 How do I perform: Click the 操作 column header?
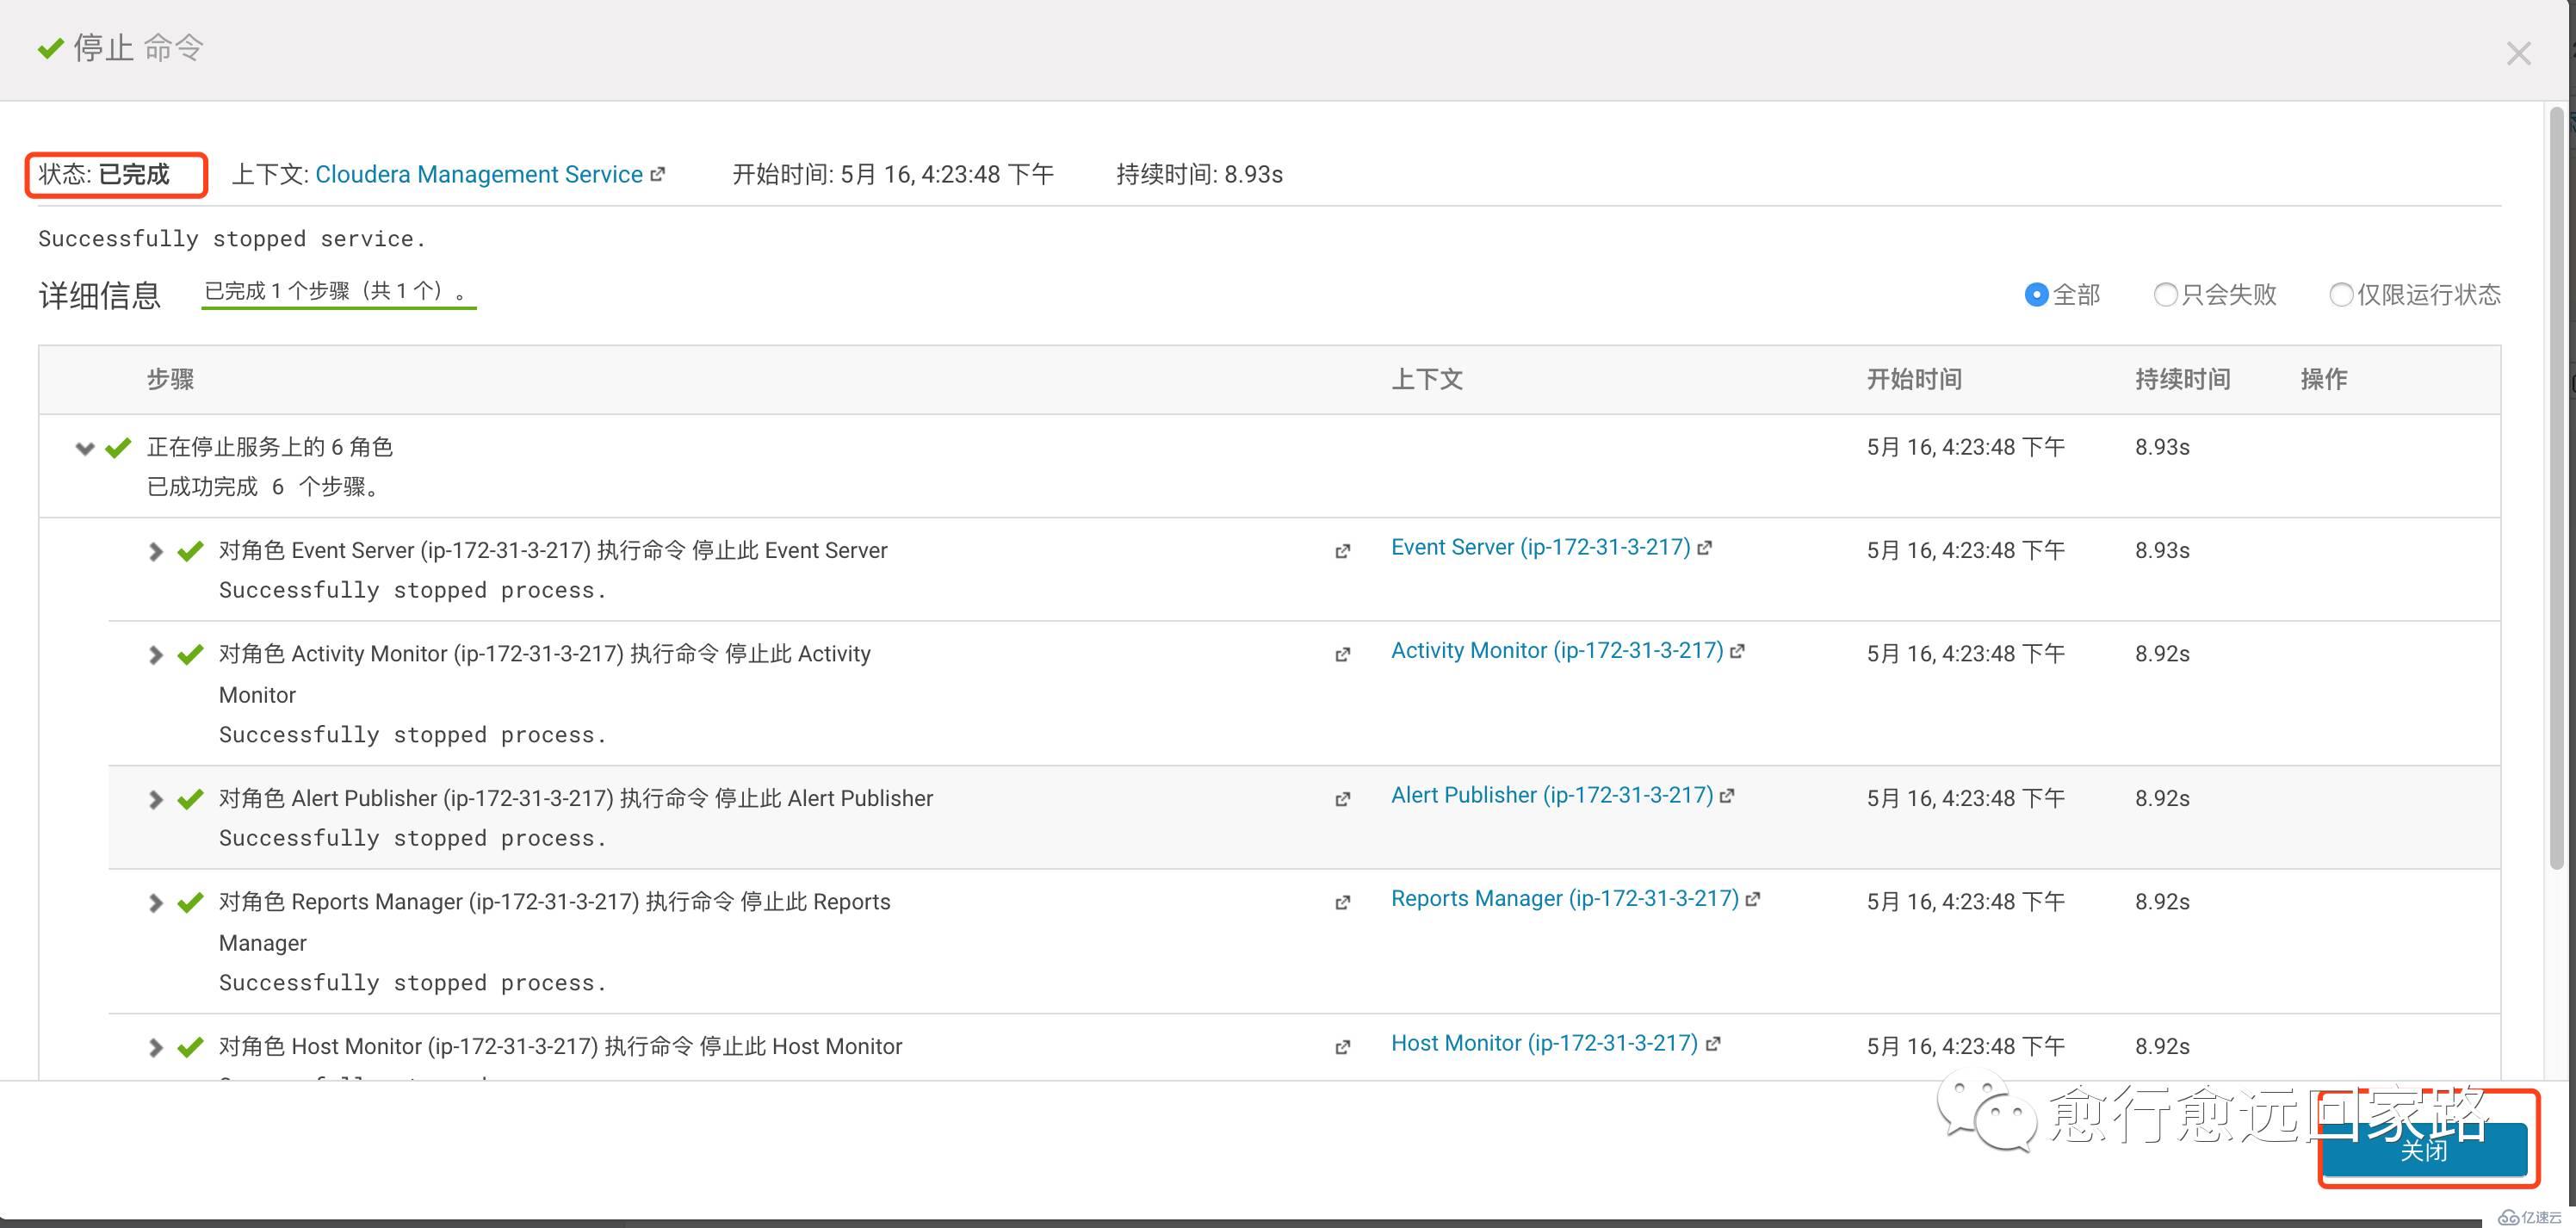pos(2324,380)
